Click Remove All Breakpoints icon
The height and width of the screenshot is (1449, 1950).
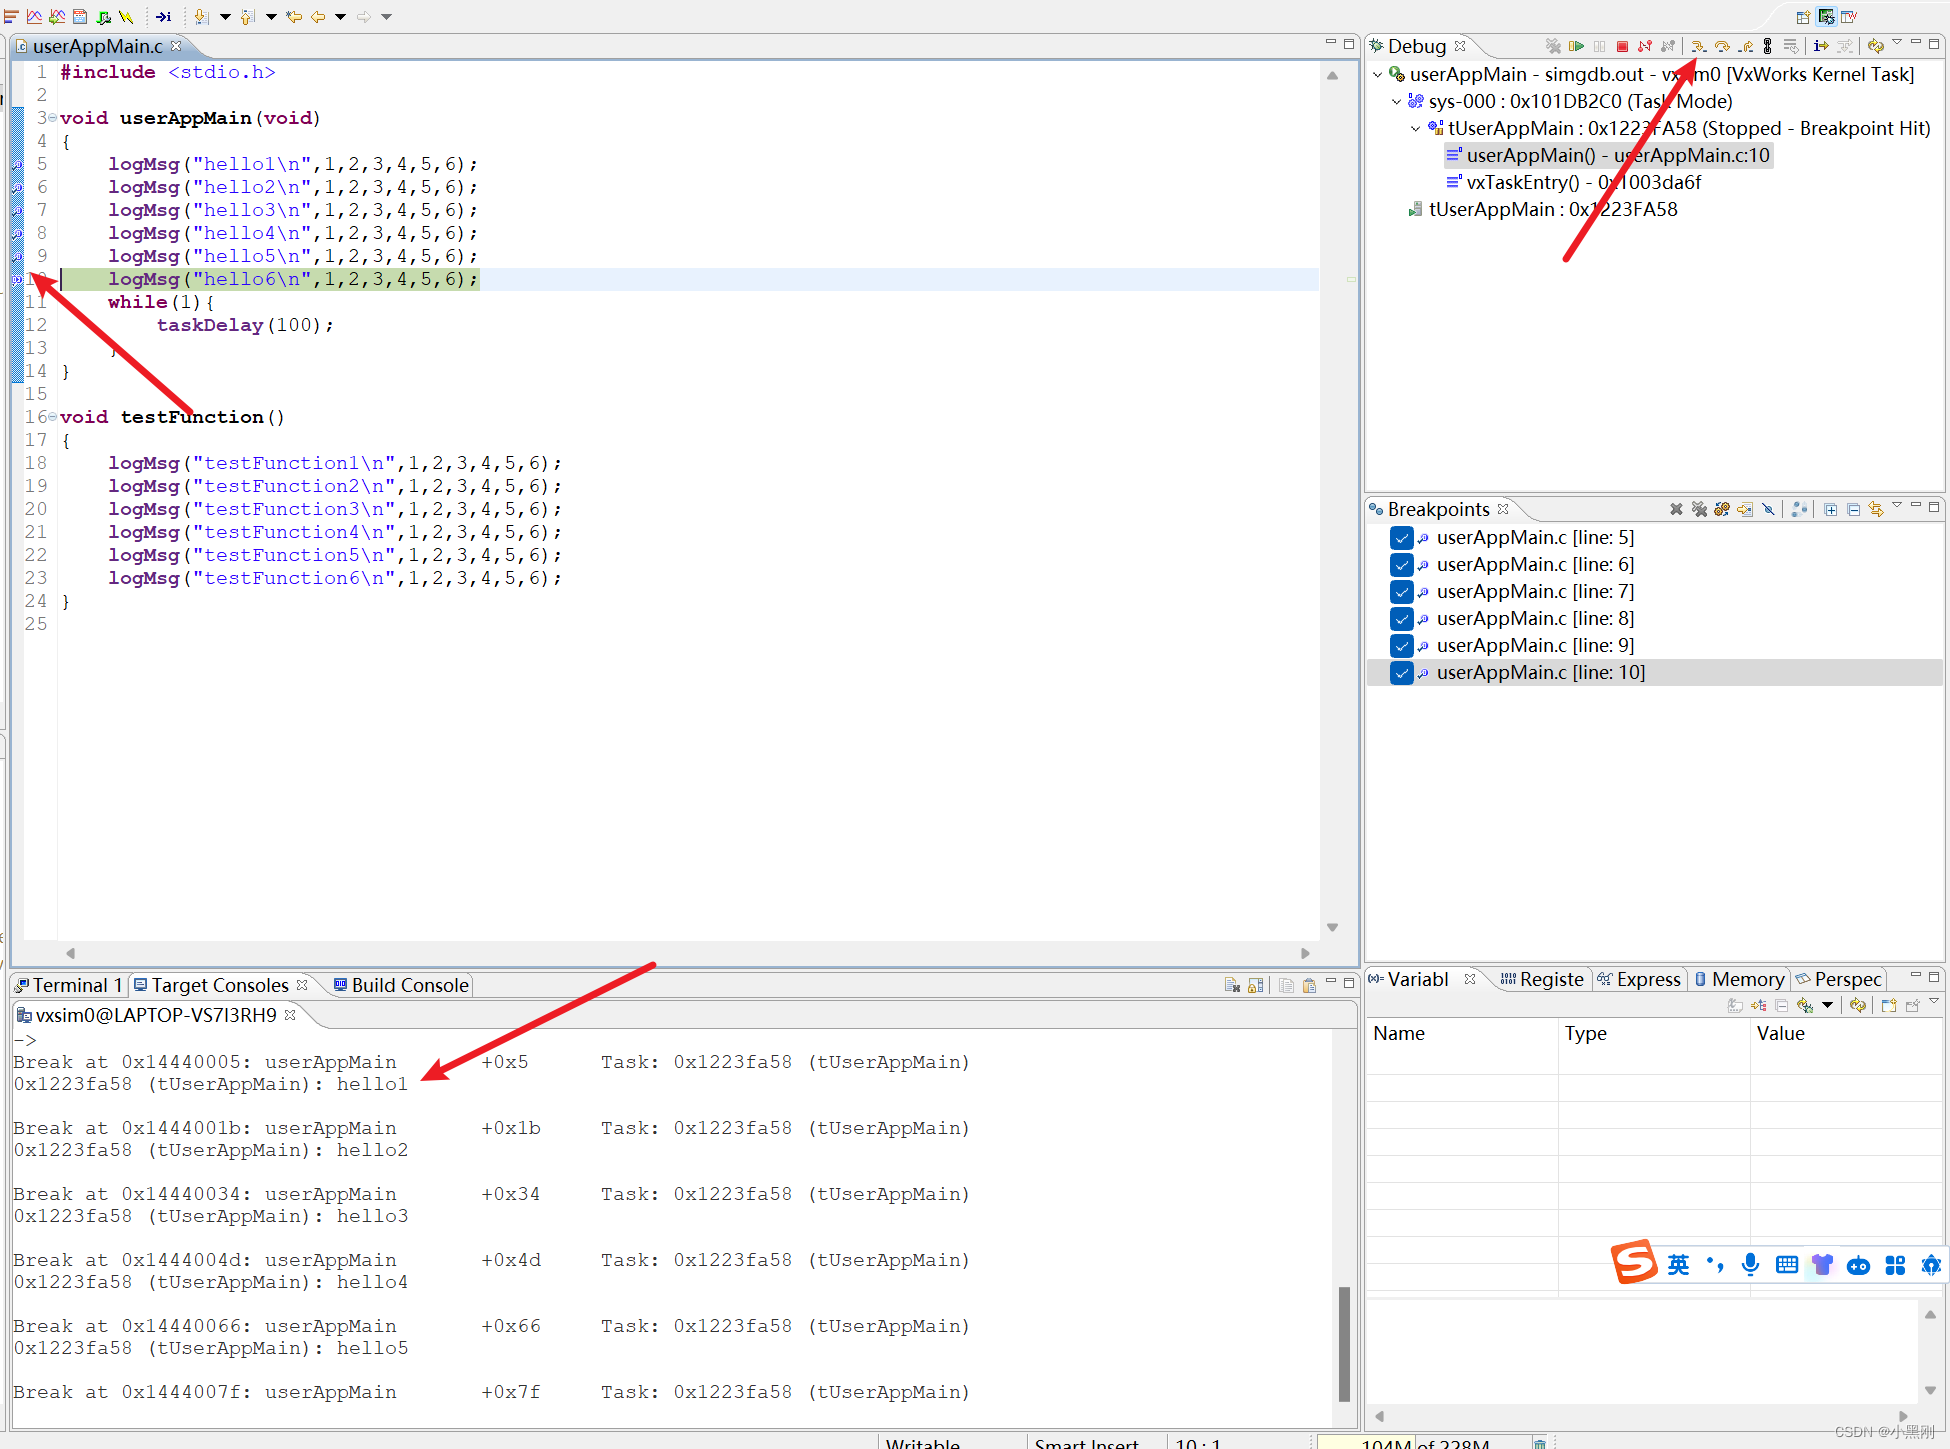coord(1699,509)
